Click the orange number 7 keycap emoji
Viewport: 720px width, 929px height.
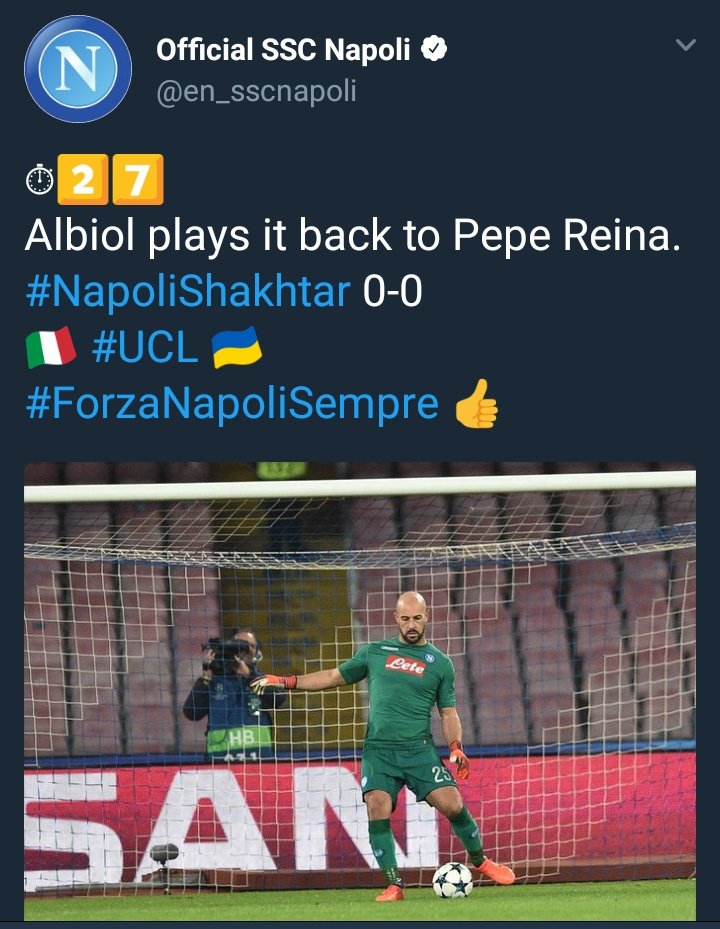[x=137, y=181]
